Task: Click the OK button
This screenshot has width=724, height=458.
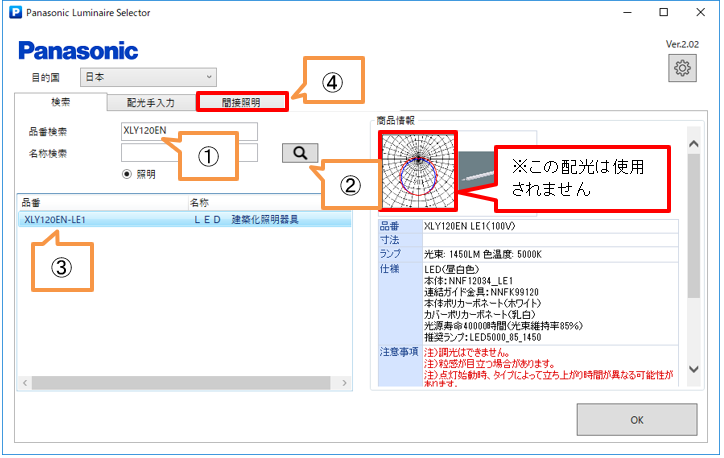Action: click(637, 420)
